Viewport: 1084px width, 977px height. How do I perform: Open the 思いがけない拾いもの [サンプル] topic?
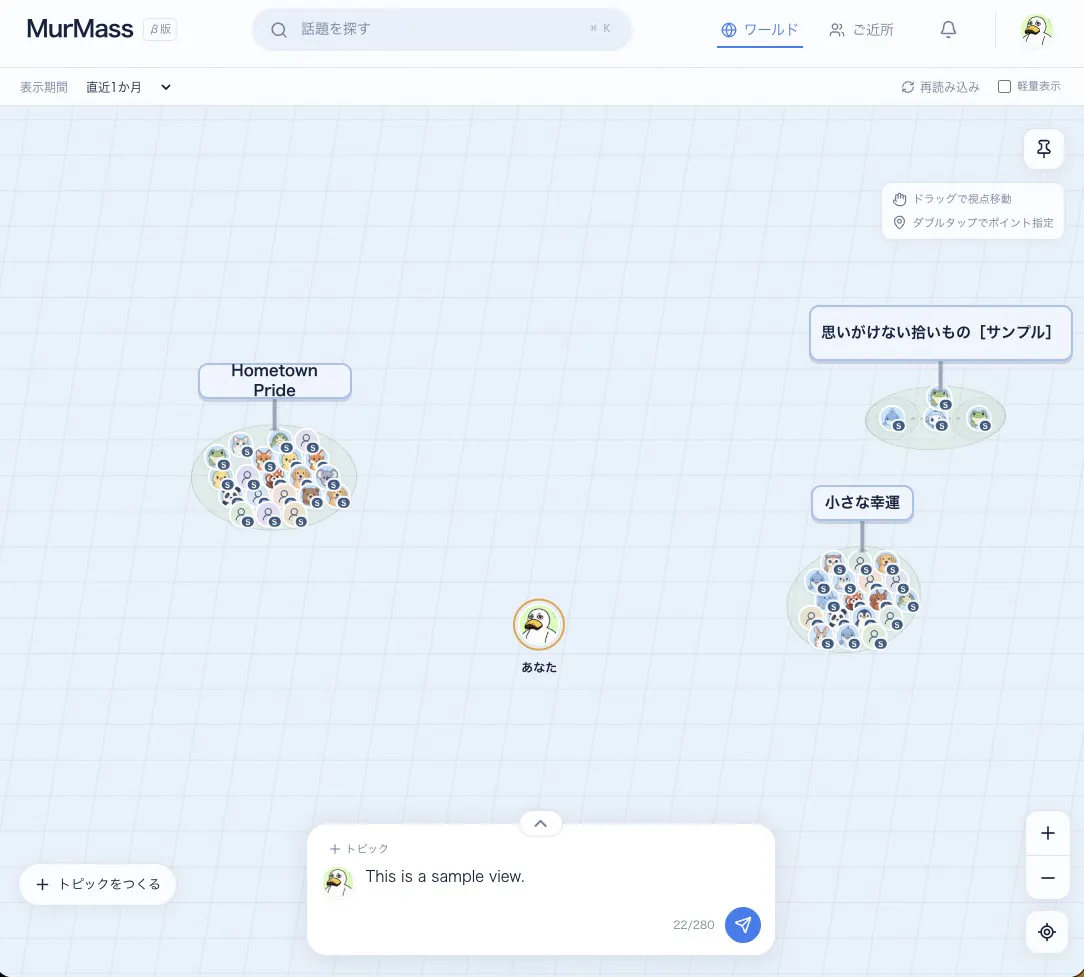(940, 333)
